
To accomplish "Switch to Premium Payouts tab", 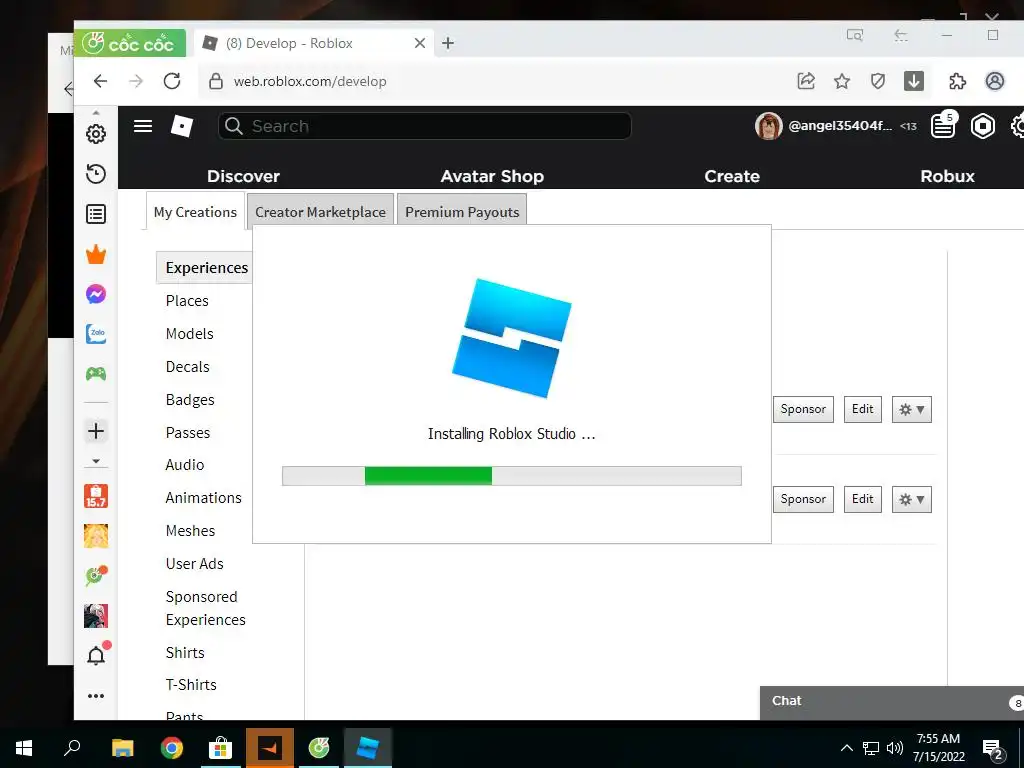I will [462, 212].
